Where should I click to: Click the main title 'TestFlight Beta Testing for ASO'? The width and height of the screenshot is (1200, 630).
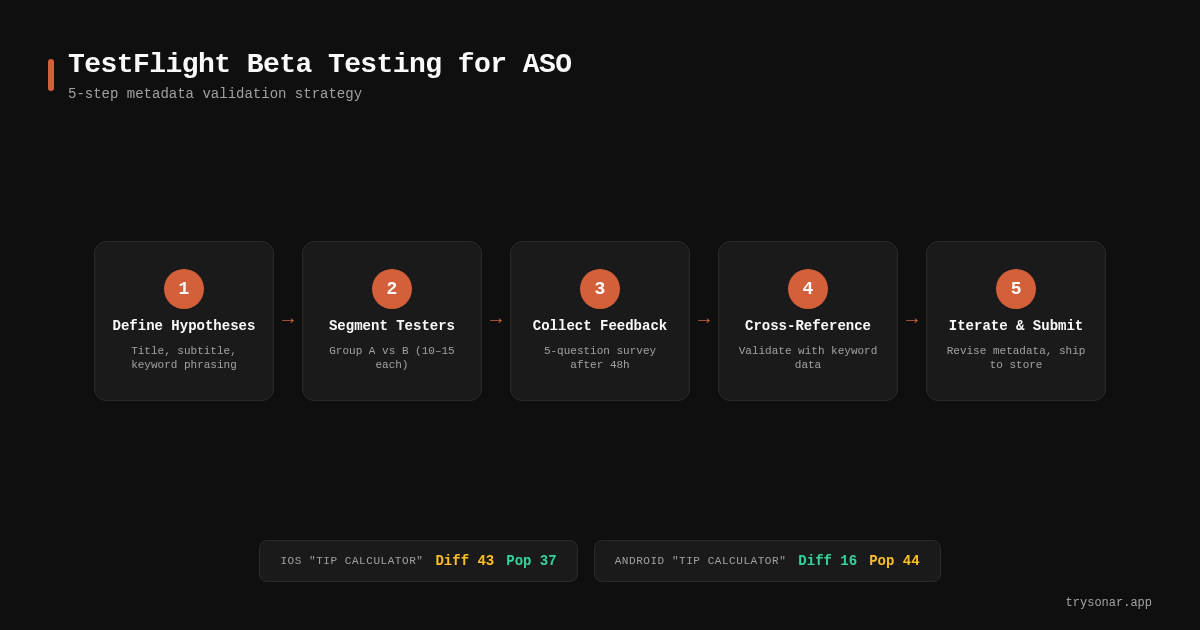tap(320, 64)
